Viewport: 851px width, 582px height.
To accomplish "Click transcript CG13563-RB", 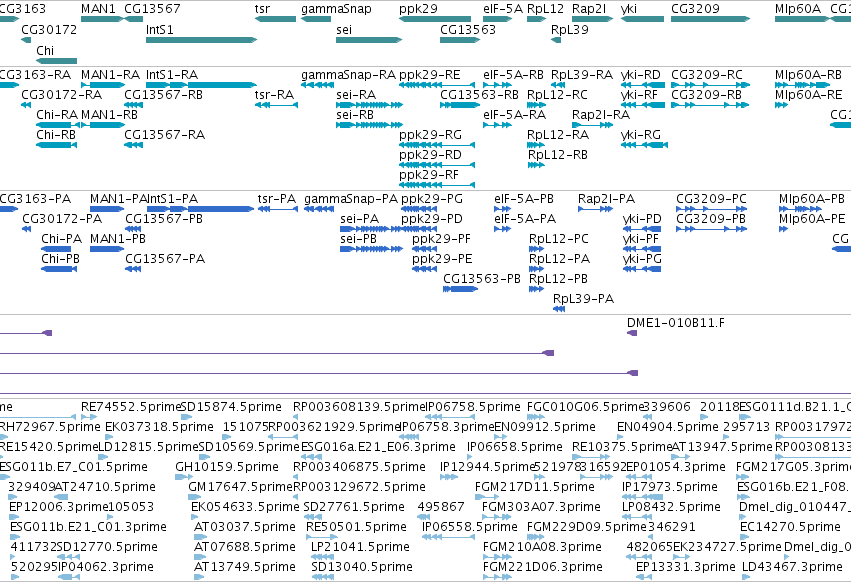I will (479, 94).
